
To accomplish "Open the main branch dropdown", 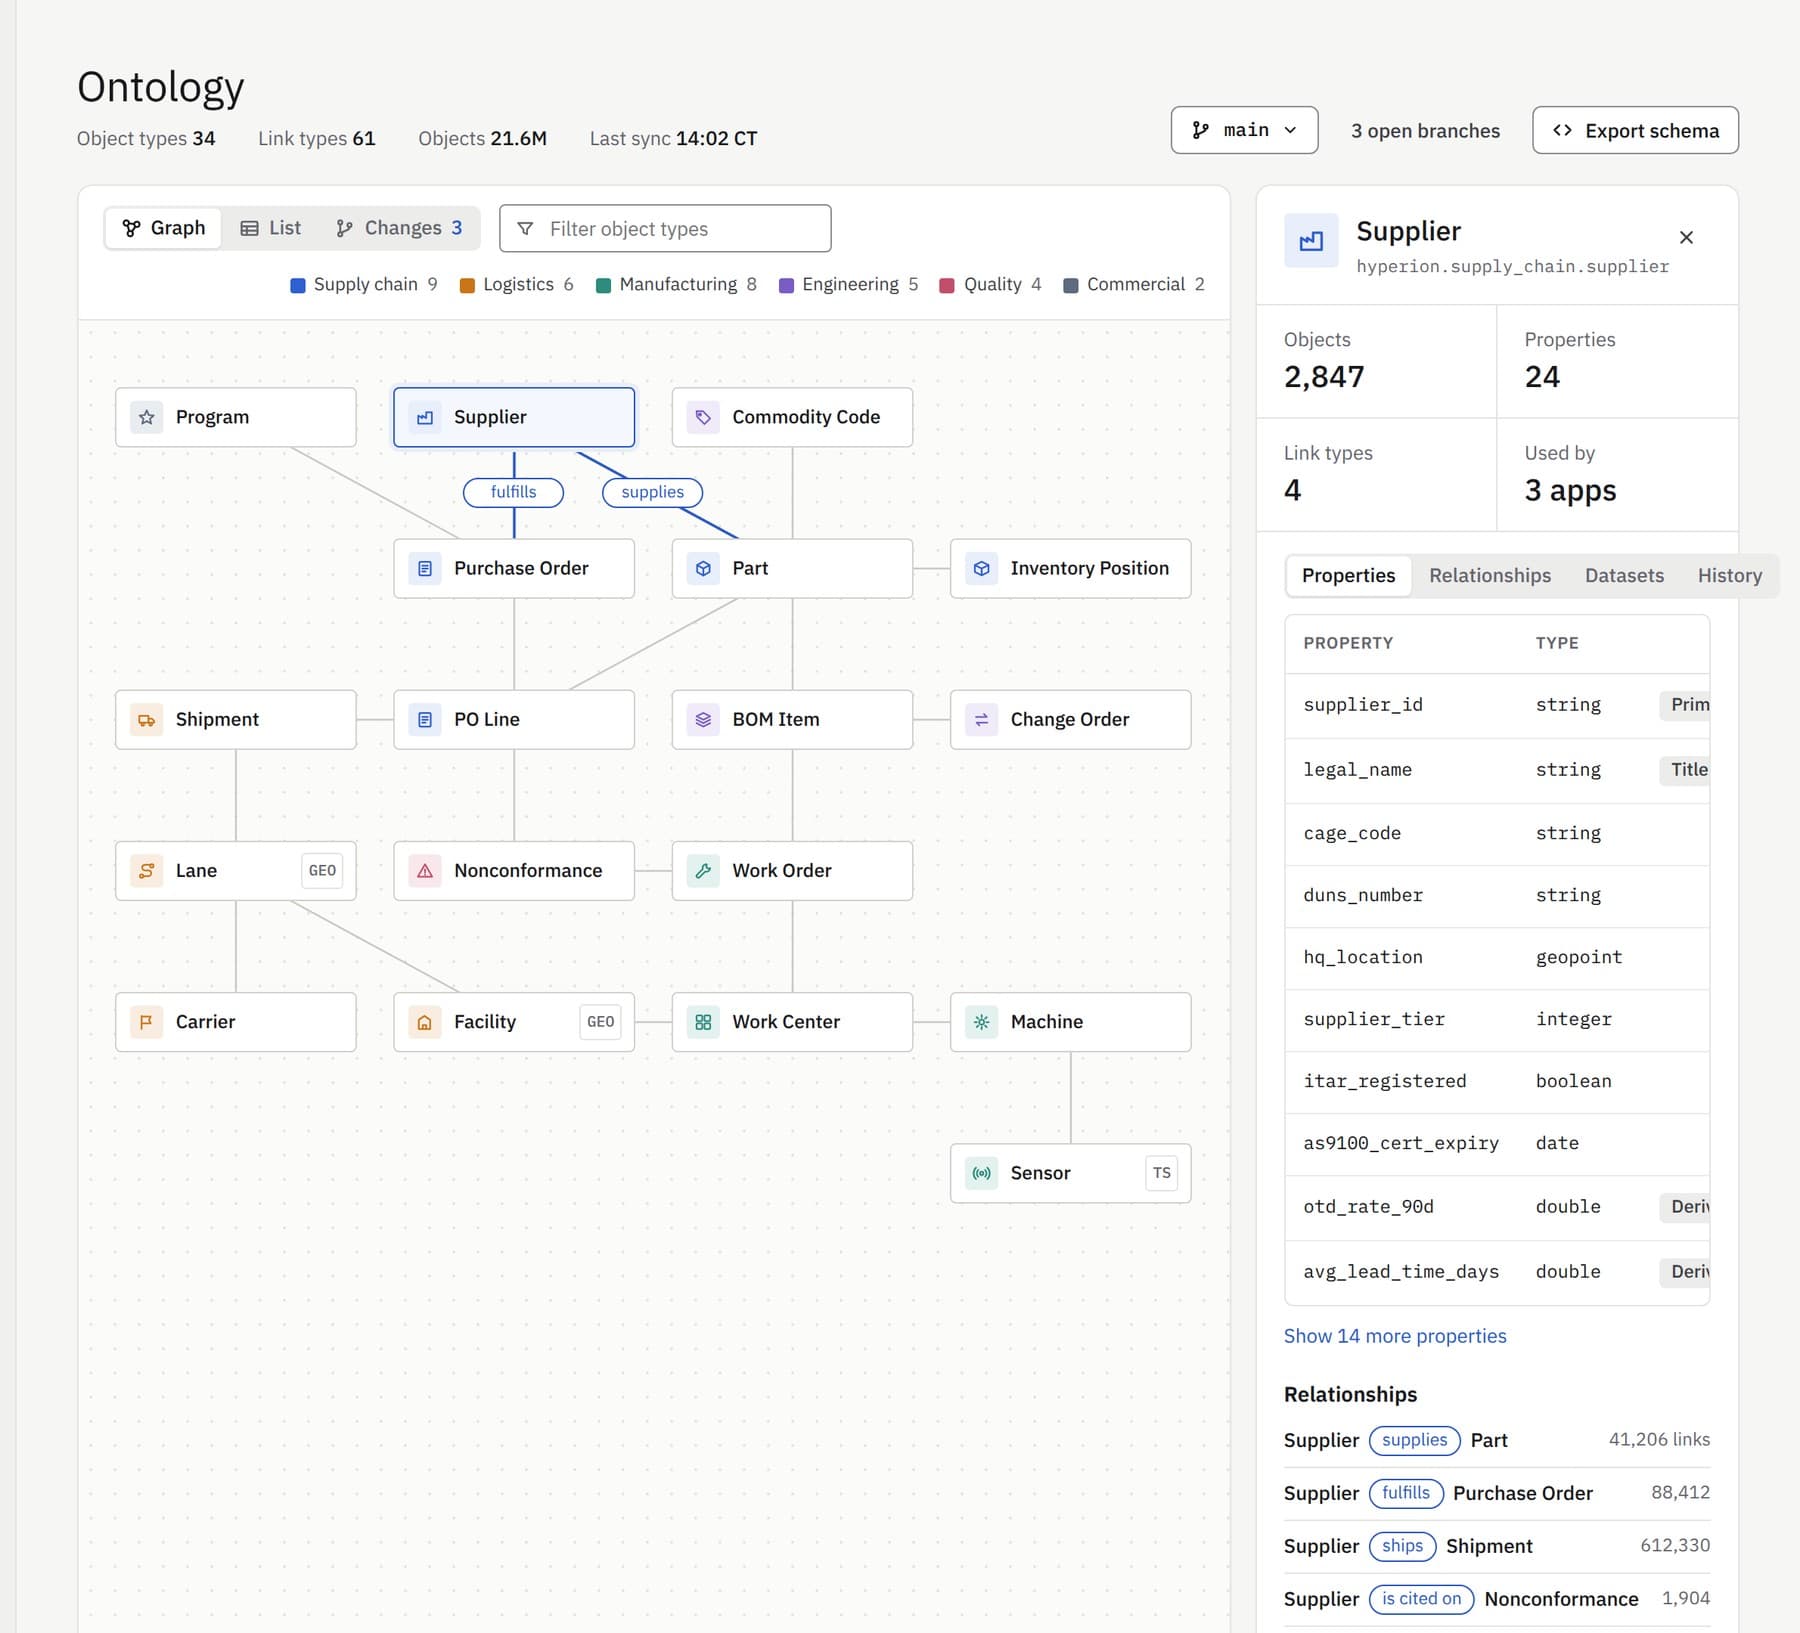I will (1244, 130).
